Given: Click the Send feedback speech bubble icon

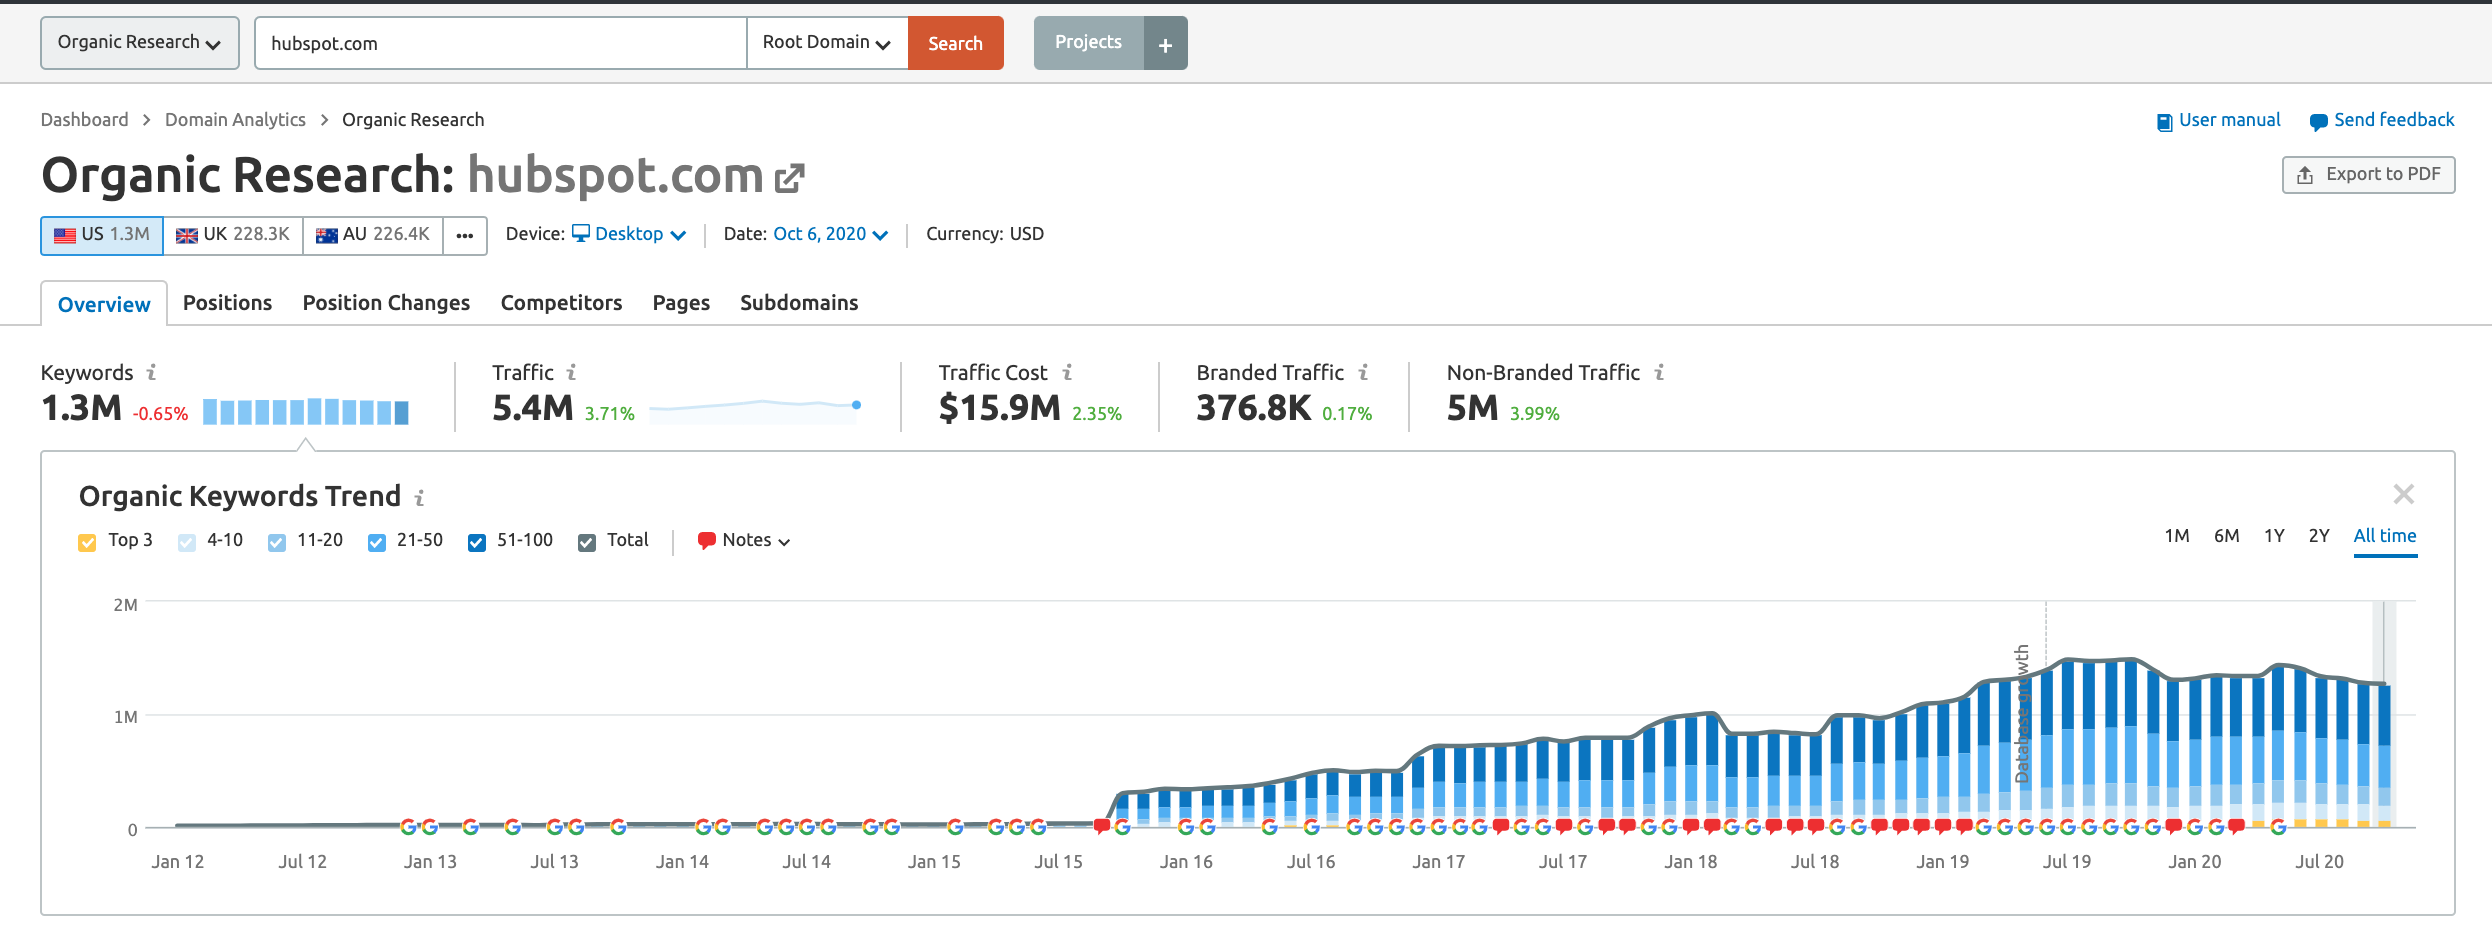Looking at the screenshot, I should click(2318, 122).
